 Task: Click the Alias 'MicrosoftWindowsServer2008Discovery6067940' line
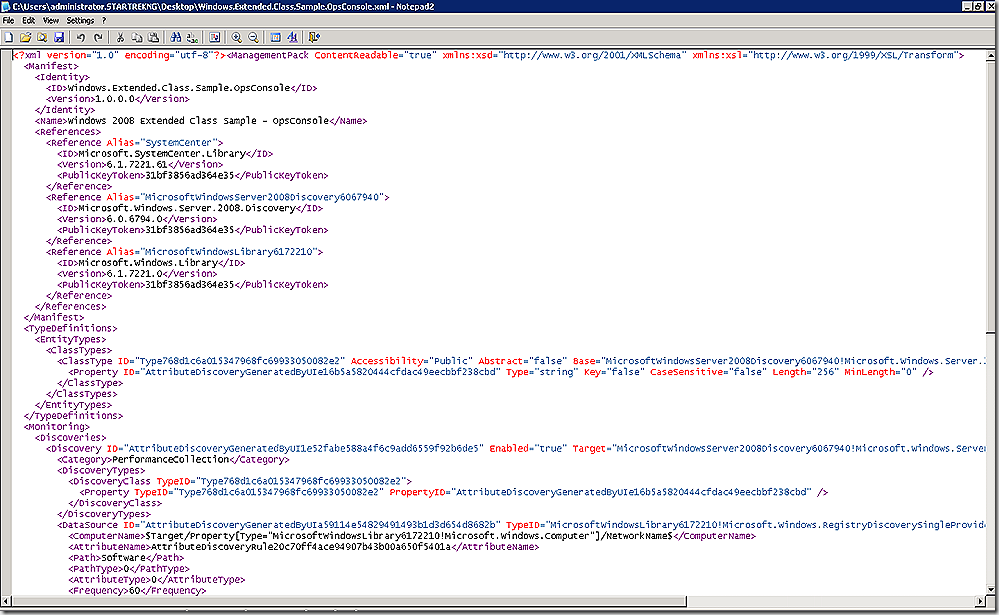[x=217, y=197]
